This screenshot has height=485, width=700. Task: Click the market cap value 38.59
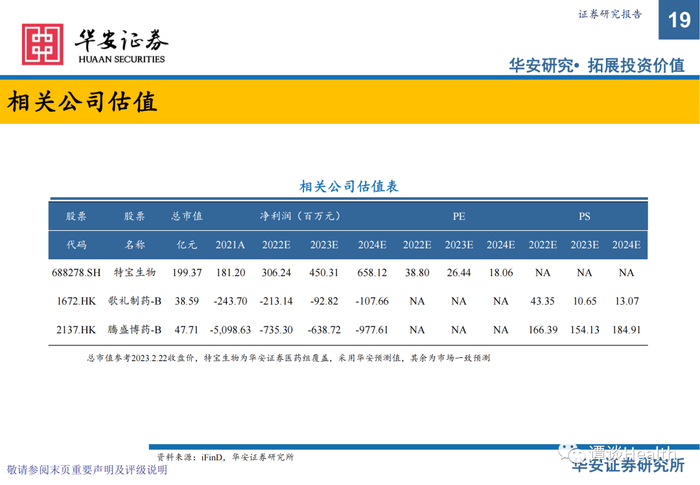coord(187,301)
